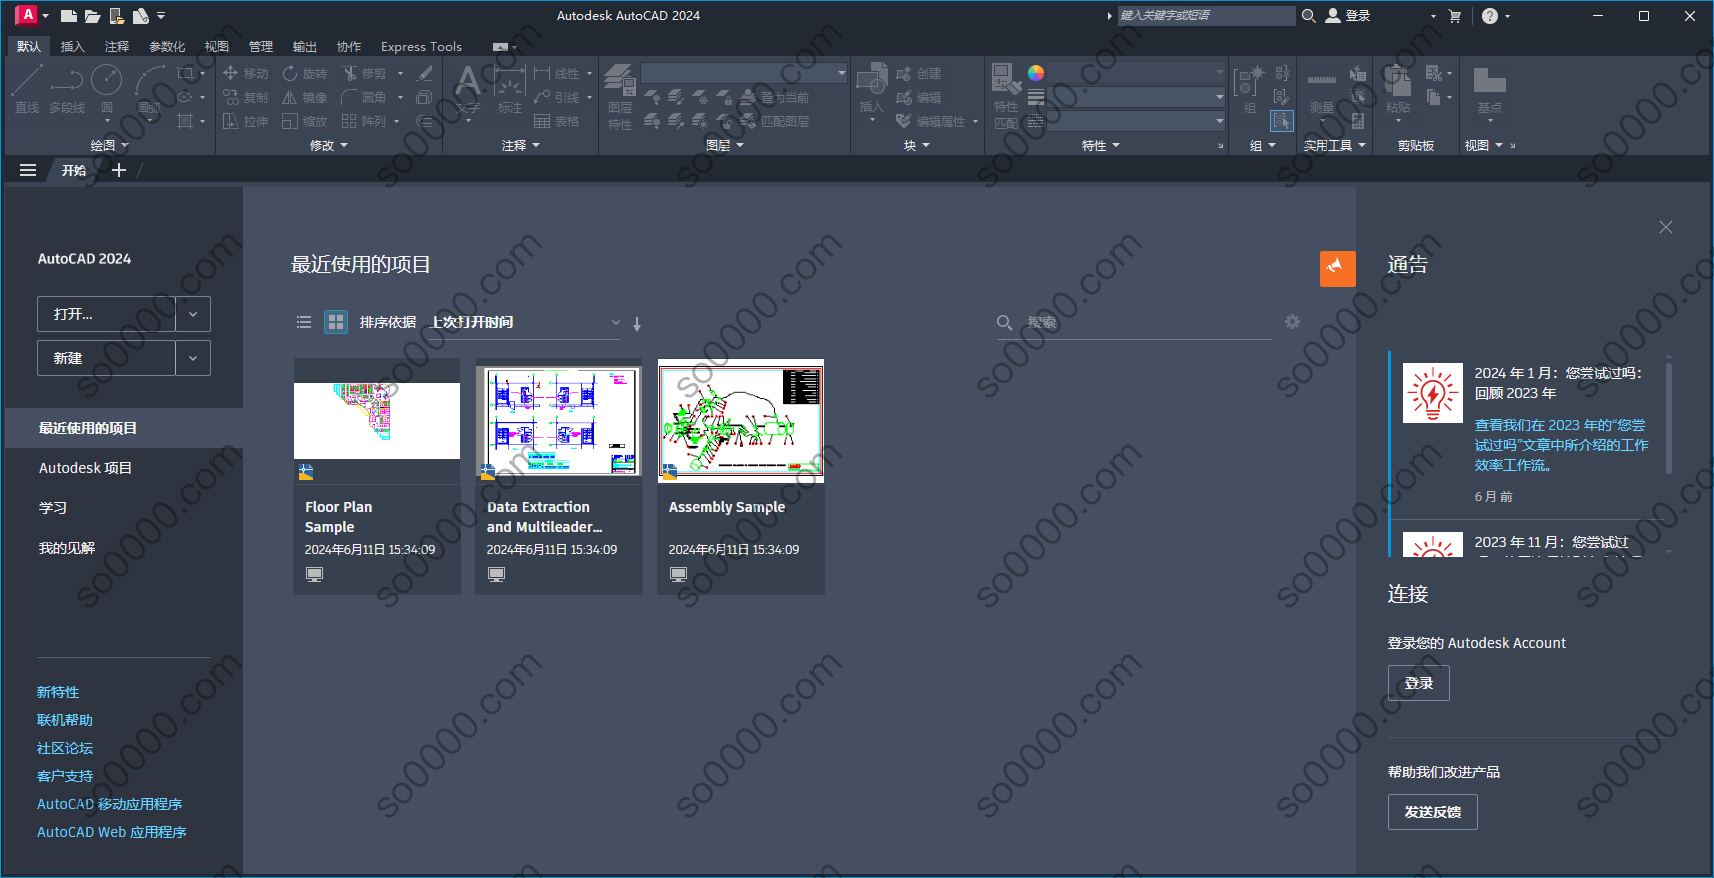The width and height of the screenshot is (1714, 878).
Task: Switch recent projects to grid view
Action: pyautogui.click(x=336, y=322)
